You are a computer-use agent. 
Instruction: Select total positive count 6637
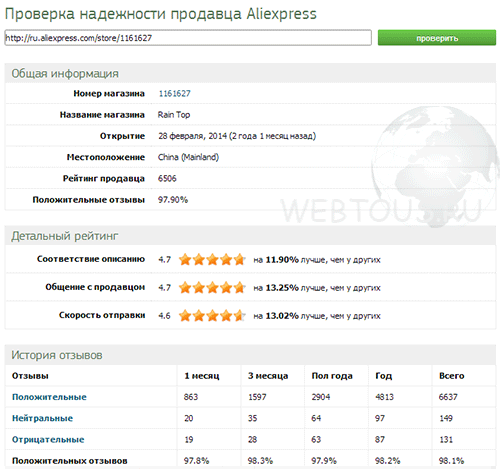(x=448, y=397)
